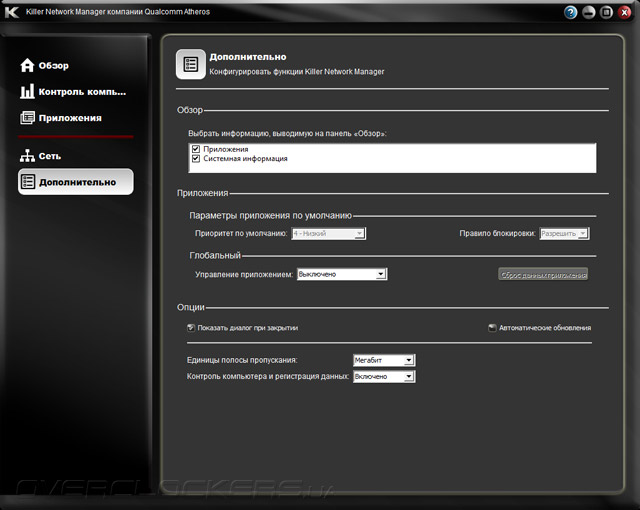640x510 pixels.
Task: Click the Сброс данных приложения button
Action: (543, 275)
